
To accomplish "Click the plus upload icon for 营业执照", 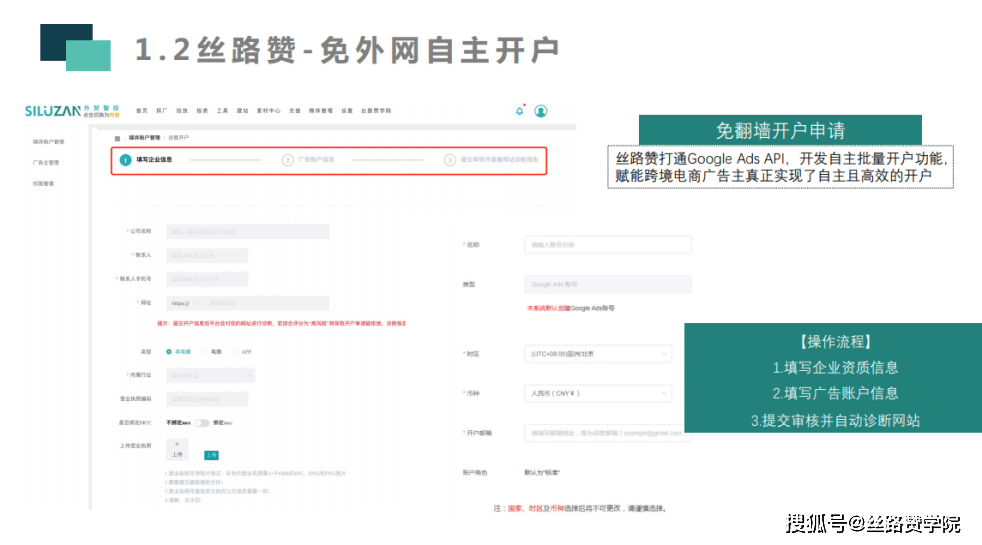I will (x=177, y=443).
